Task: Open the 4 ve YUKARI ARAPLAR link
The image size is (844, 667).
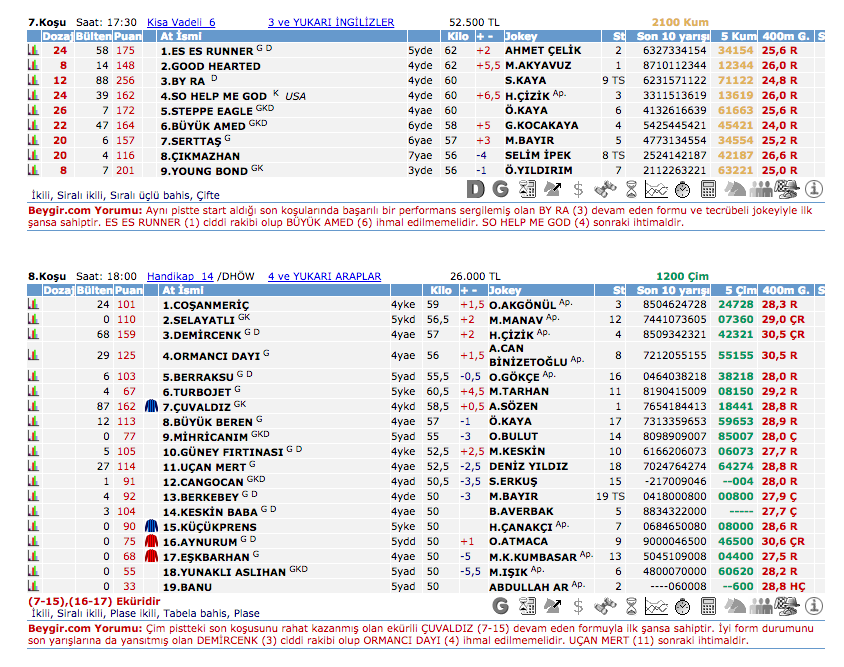Action: tap(324, 274)
